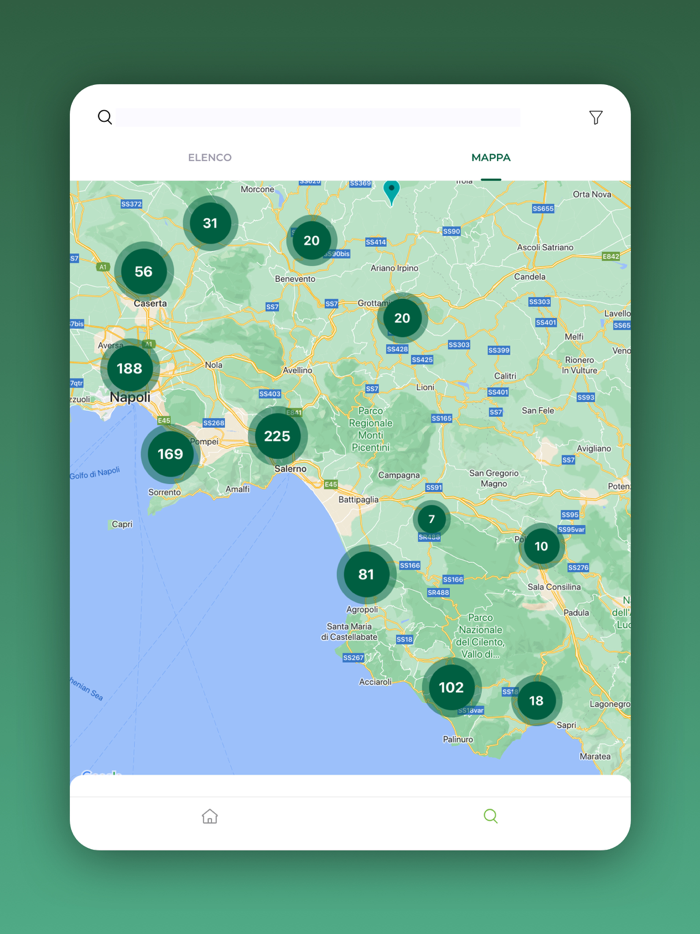Open the 169 cluster near Sorrento
This screenshot has width=700, height=934.
pyautogui.click(x=170, y=454)
